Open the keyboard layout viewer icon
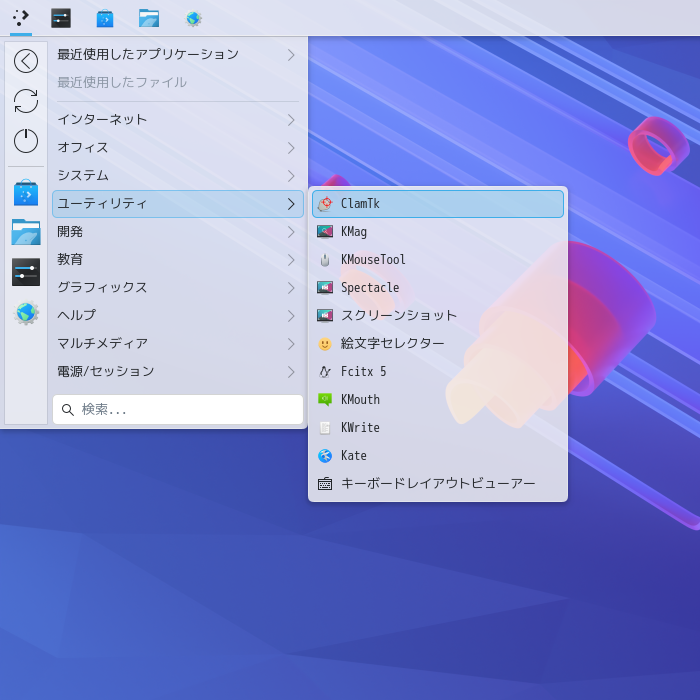This screenshot has height=700, width=700. (x=325, y=484)
